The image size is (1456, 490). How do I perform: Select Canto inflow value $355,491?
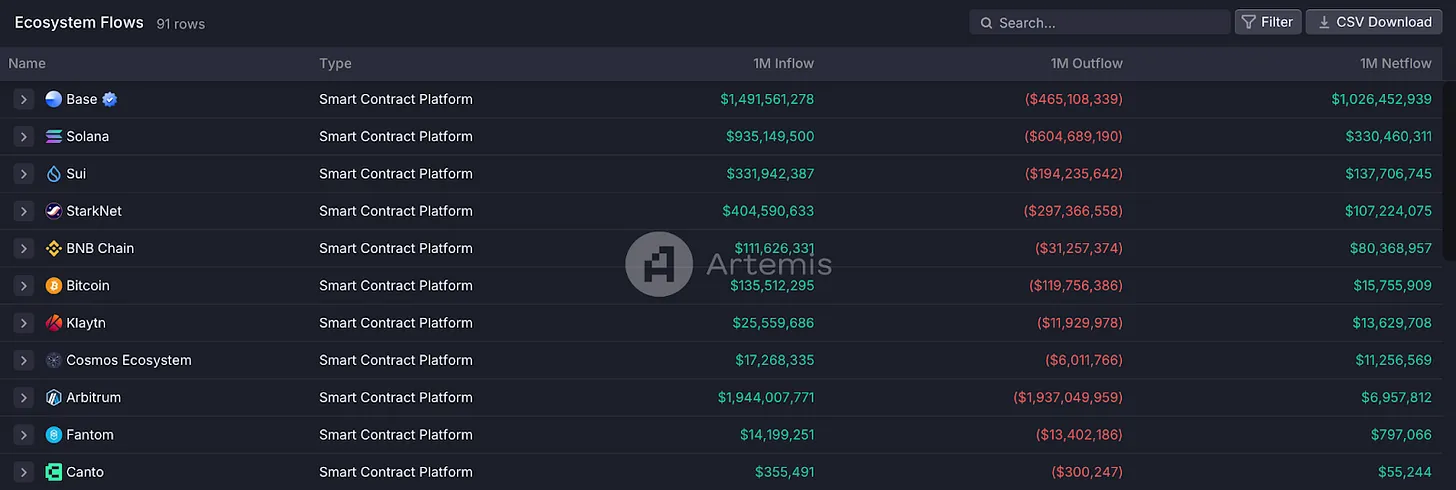click(x=785, y=472)
